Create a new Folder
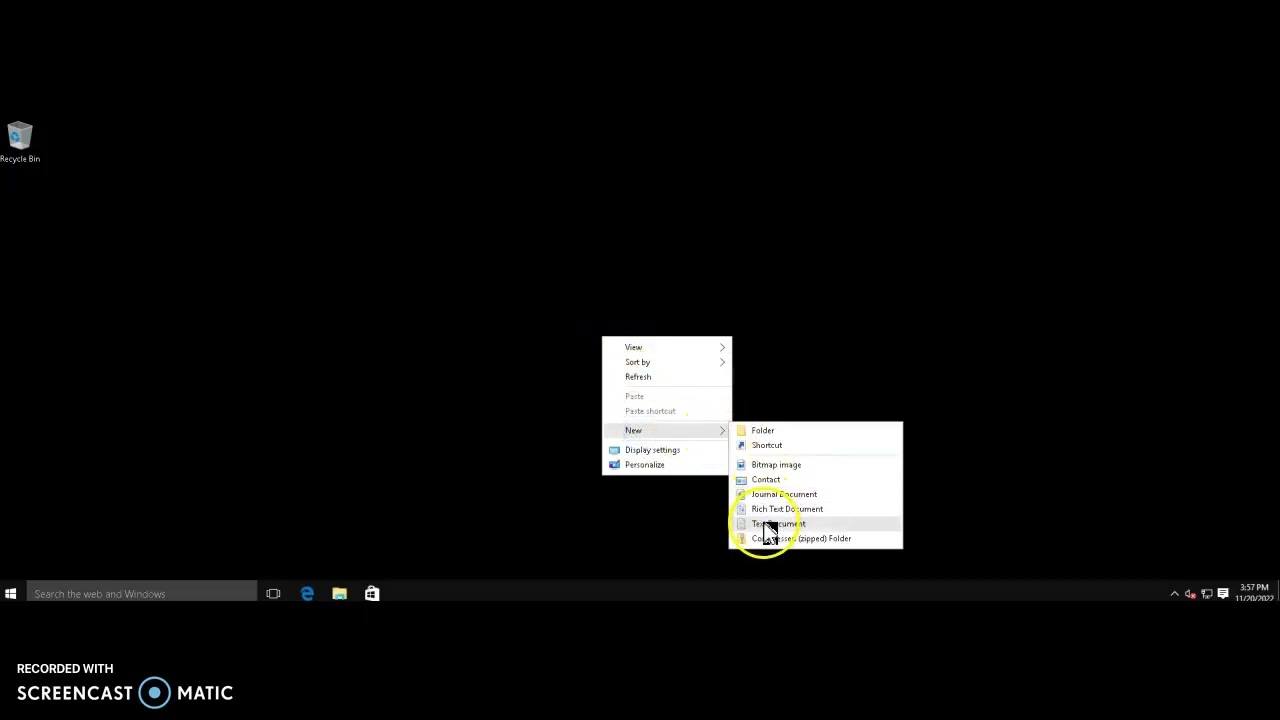 tap(816, 430)
